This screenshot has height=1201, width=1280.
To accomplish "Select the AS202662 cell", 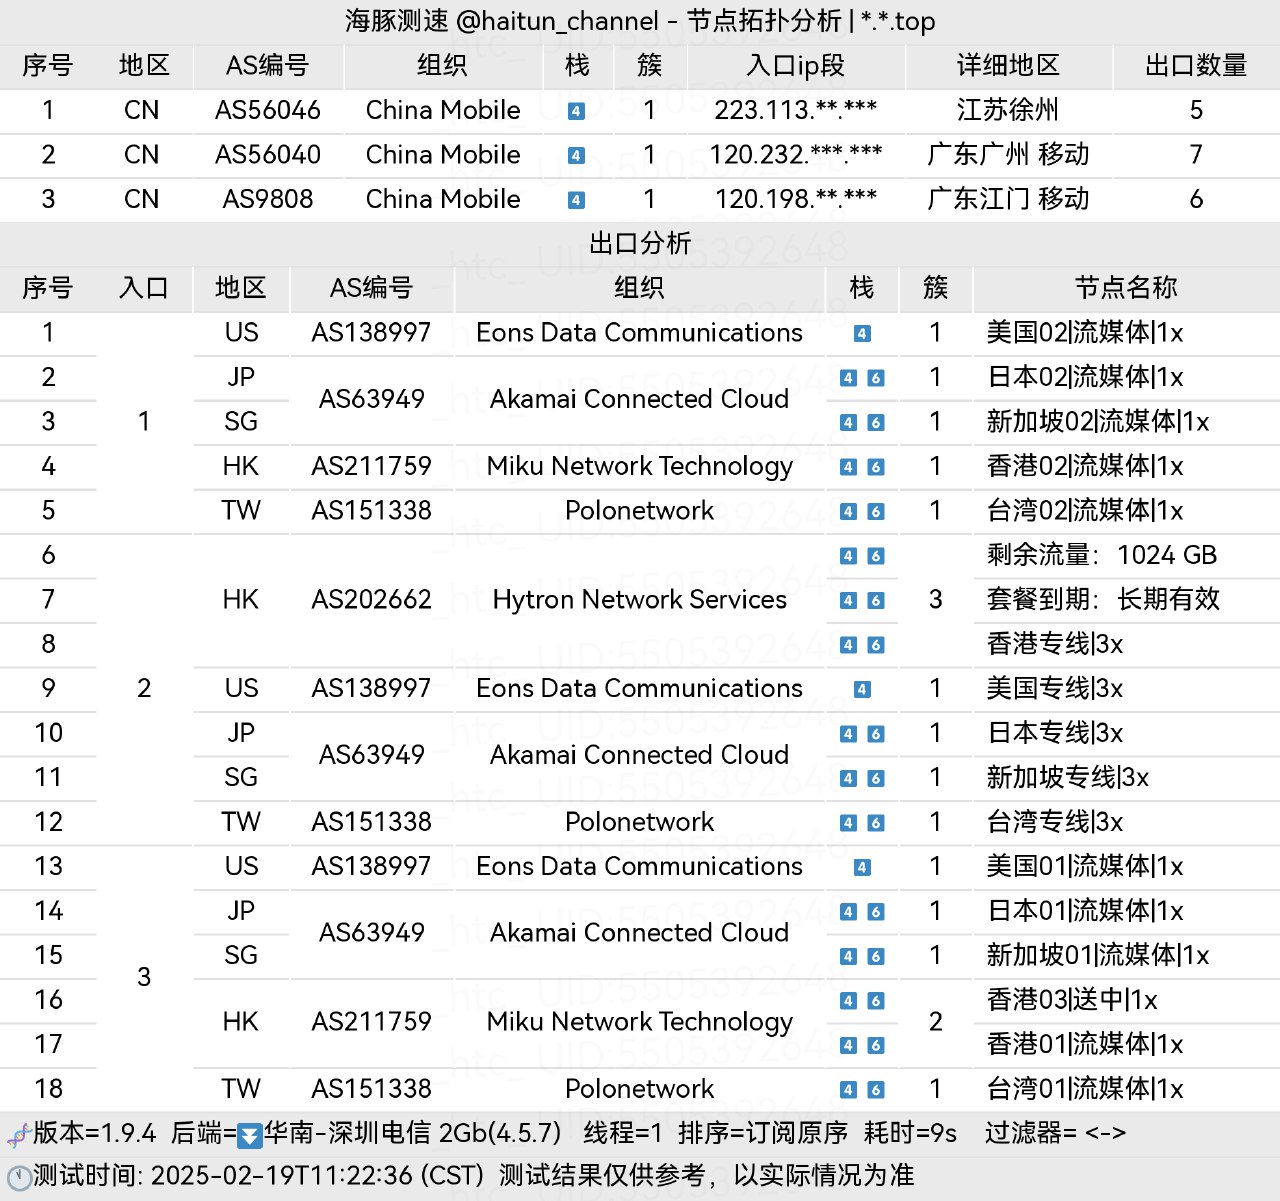I will (x=372, y=599).
